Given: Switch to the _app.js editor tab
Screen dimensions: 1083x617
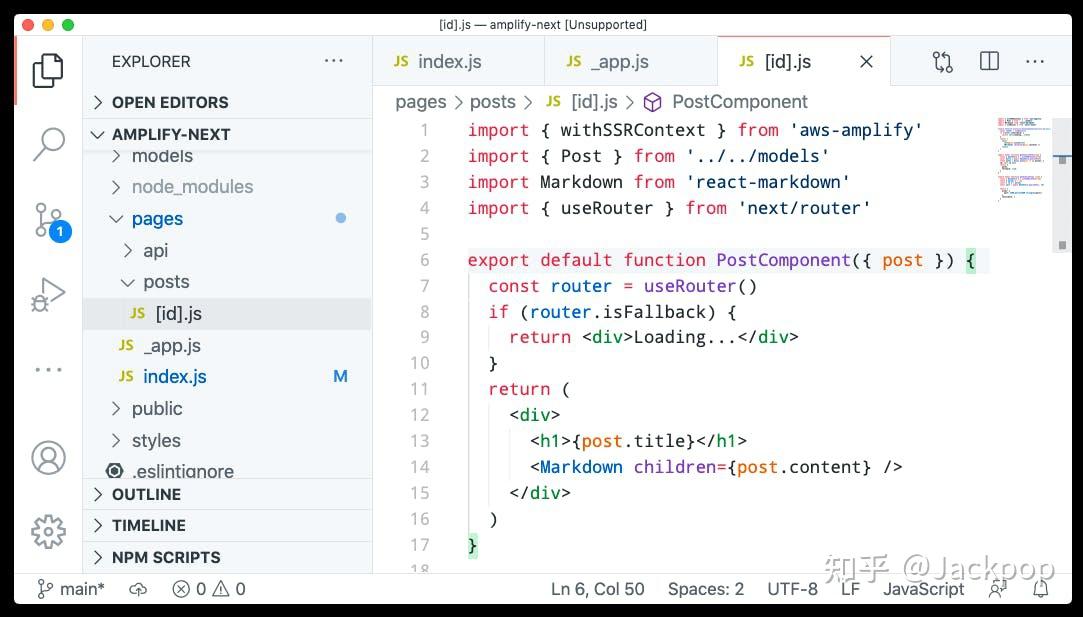Looking at the screenshot, I should [x=620, y=62].
